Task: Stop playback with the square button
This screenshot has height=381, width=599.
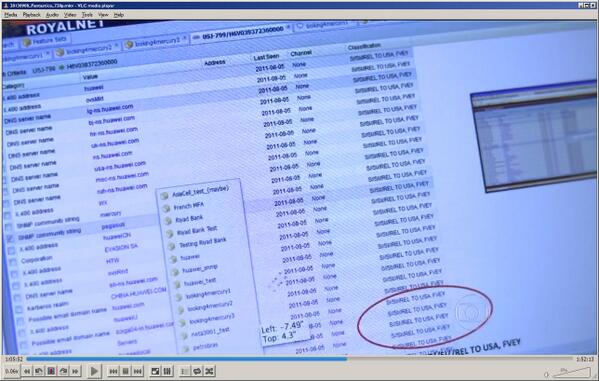Action: point(125,371)
